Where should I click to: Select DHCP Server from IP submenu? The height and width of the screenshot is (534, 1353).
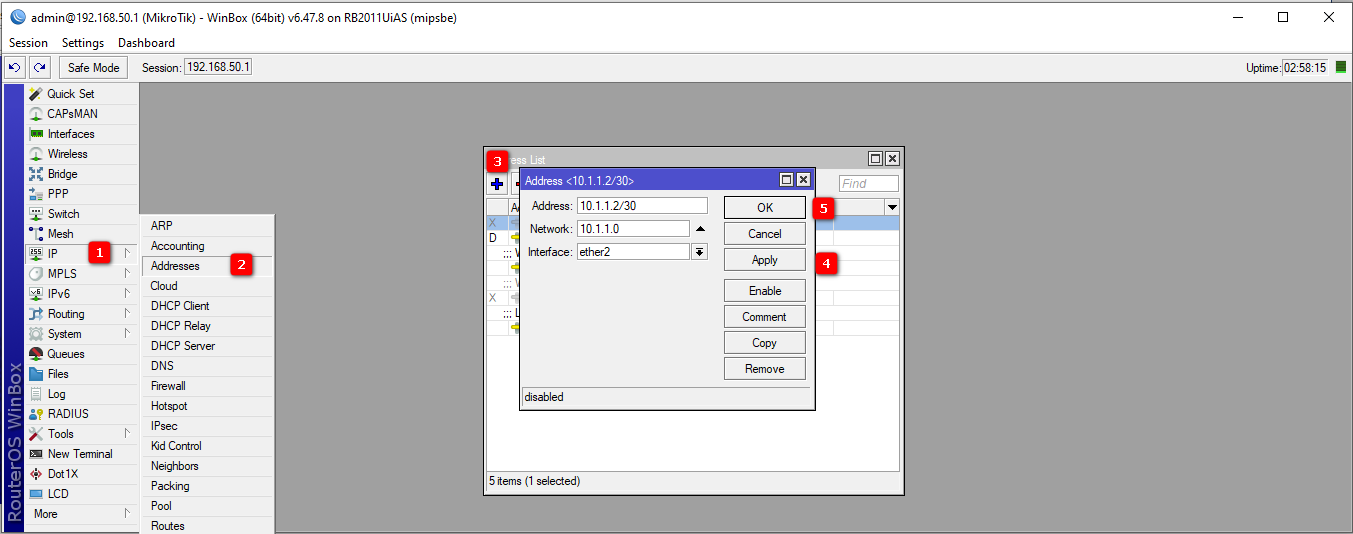click(183, 346)
